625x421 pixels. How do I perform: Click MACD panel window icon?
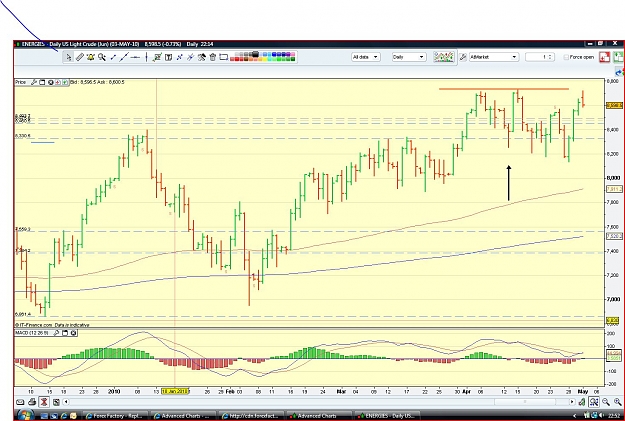coord(65,332)
